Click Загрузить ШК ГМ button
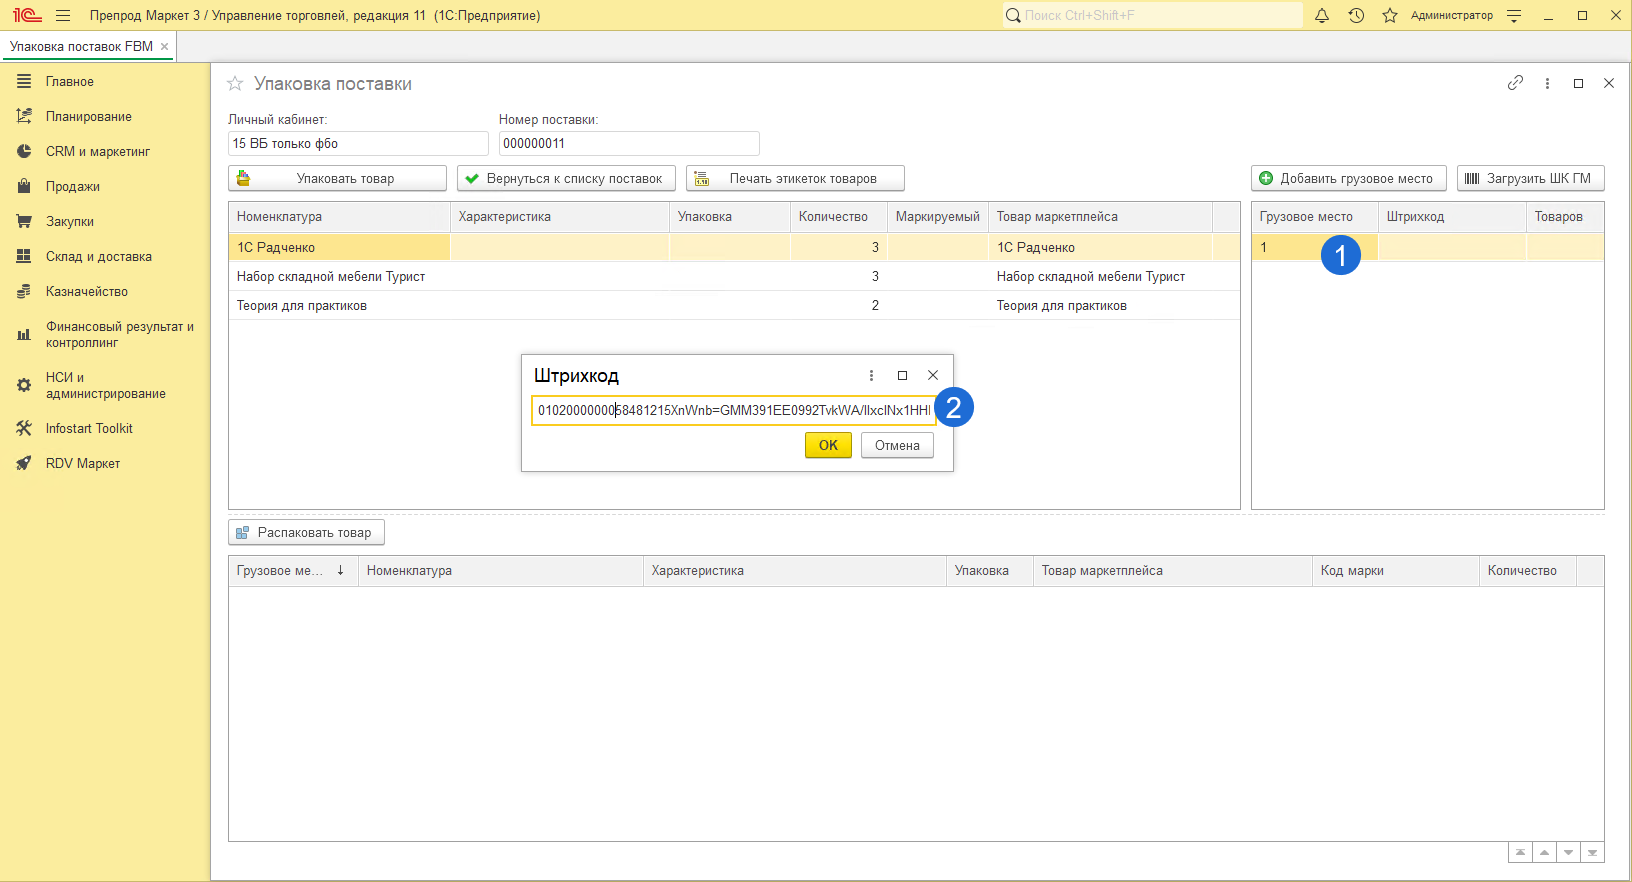The image size is (1632, 882). 1530,178
